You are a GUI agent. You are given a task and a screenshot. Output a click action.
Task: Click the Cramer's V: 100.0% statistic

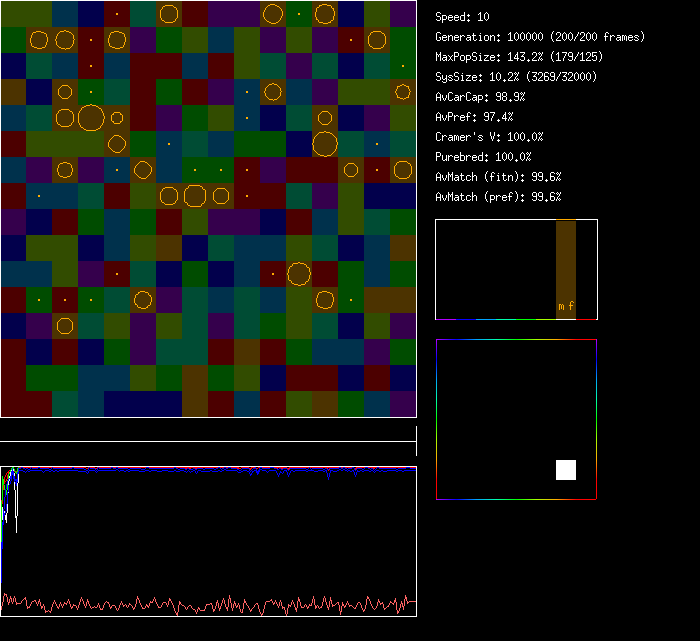[x=490, y=137]
